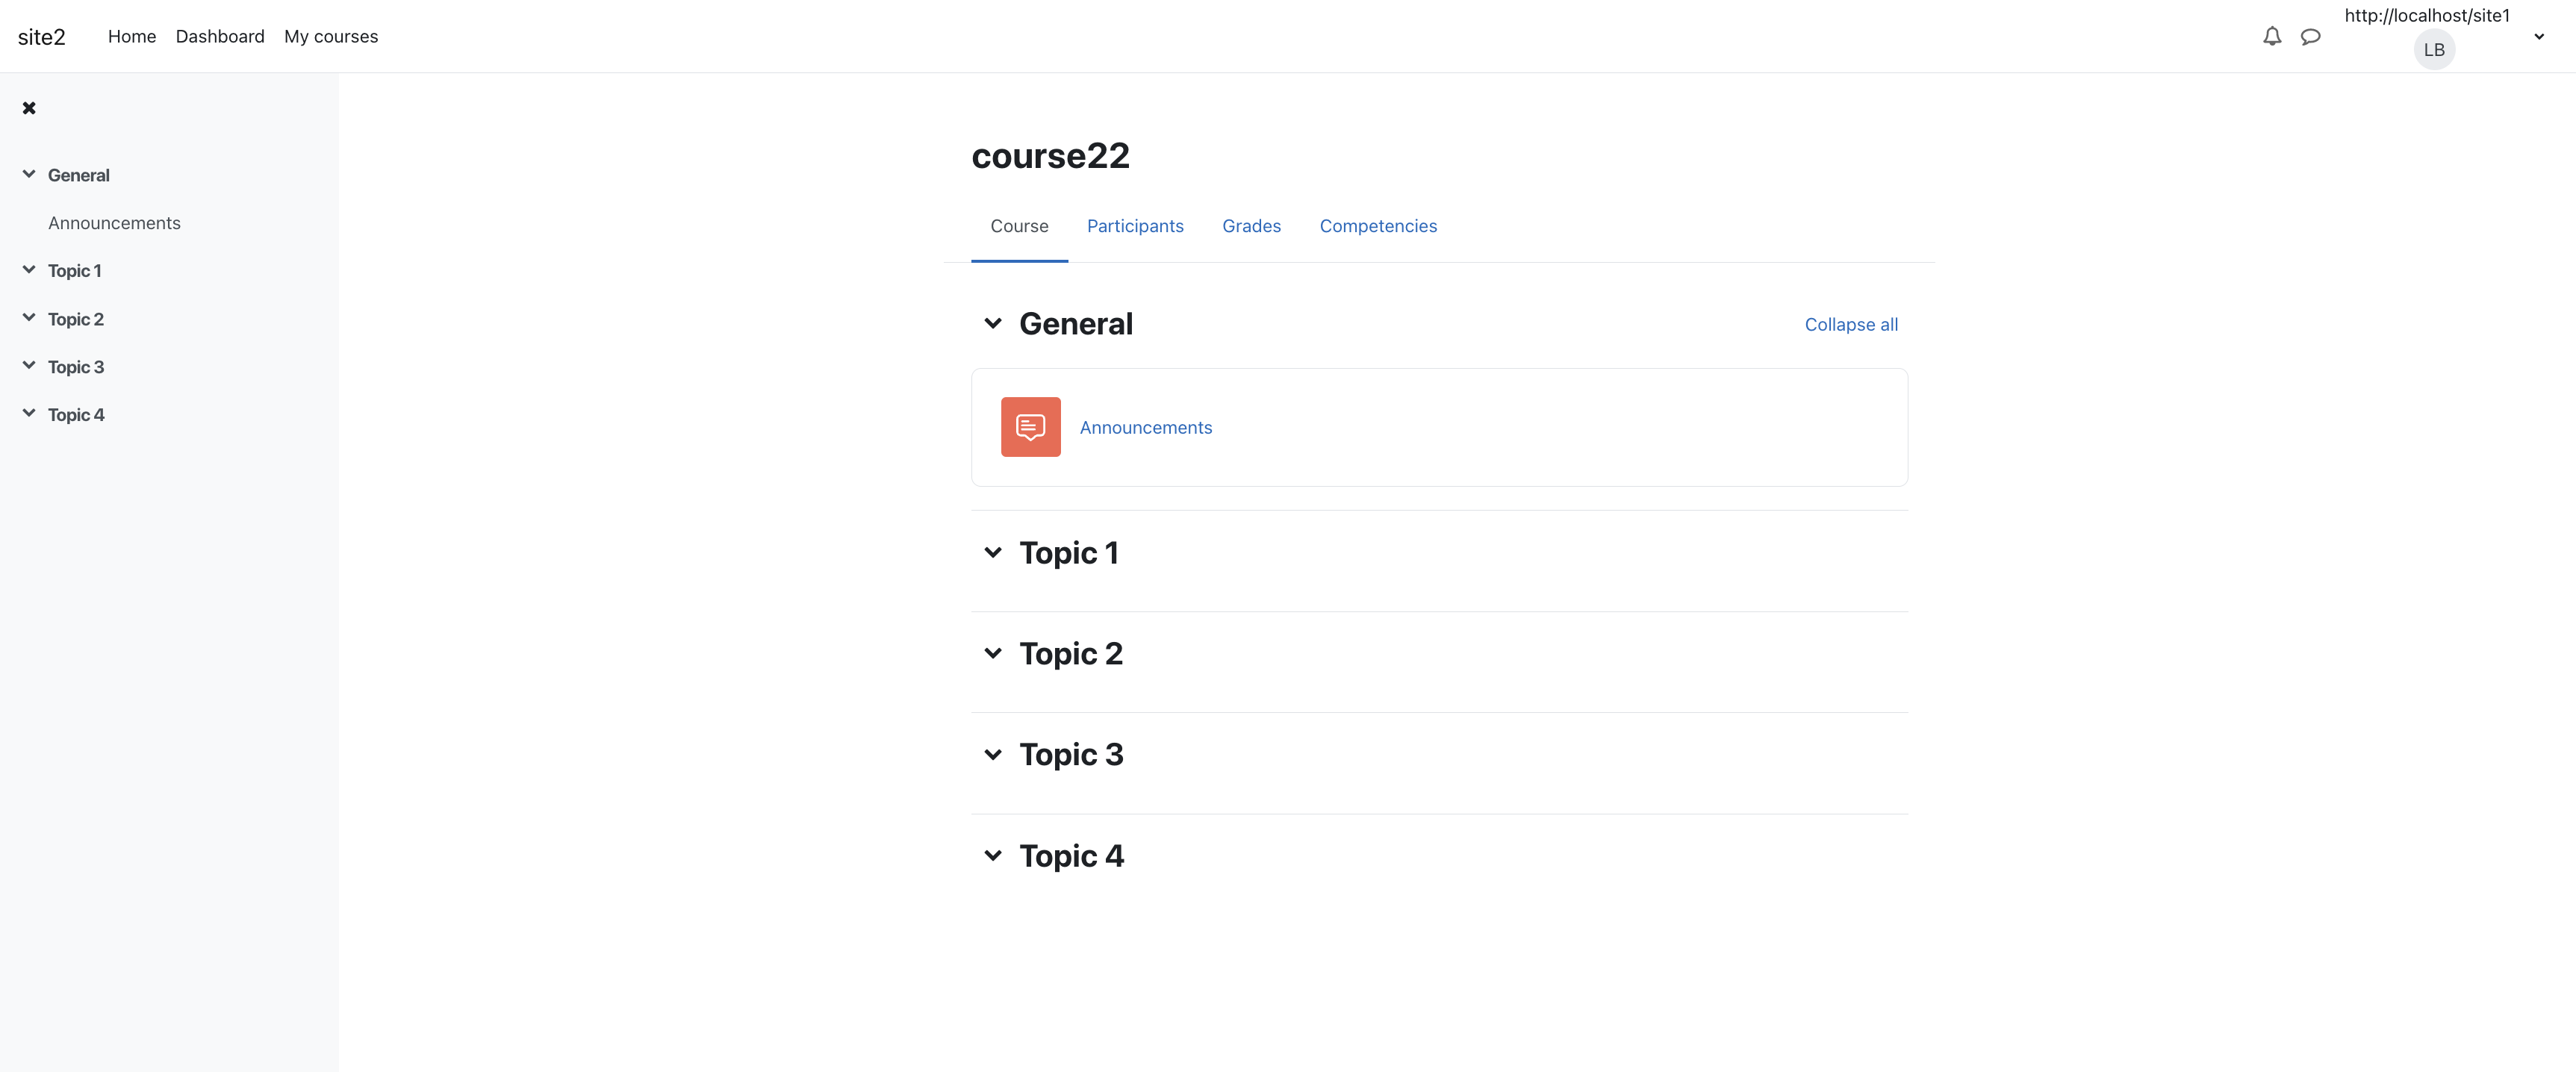Open the notifications bell

point(2272,37)
